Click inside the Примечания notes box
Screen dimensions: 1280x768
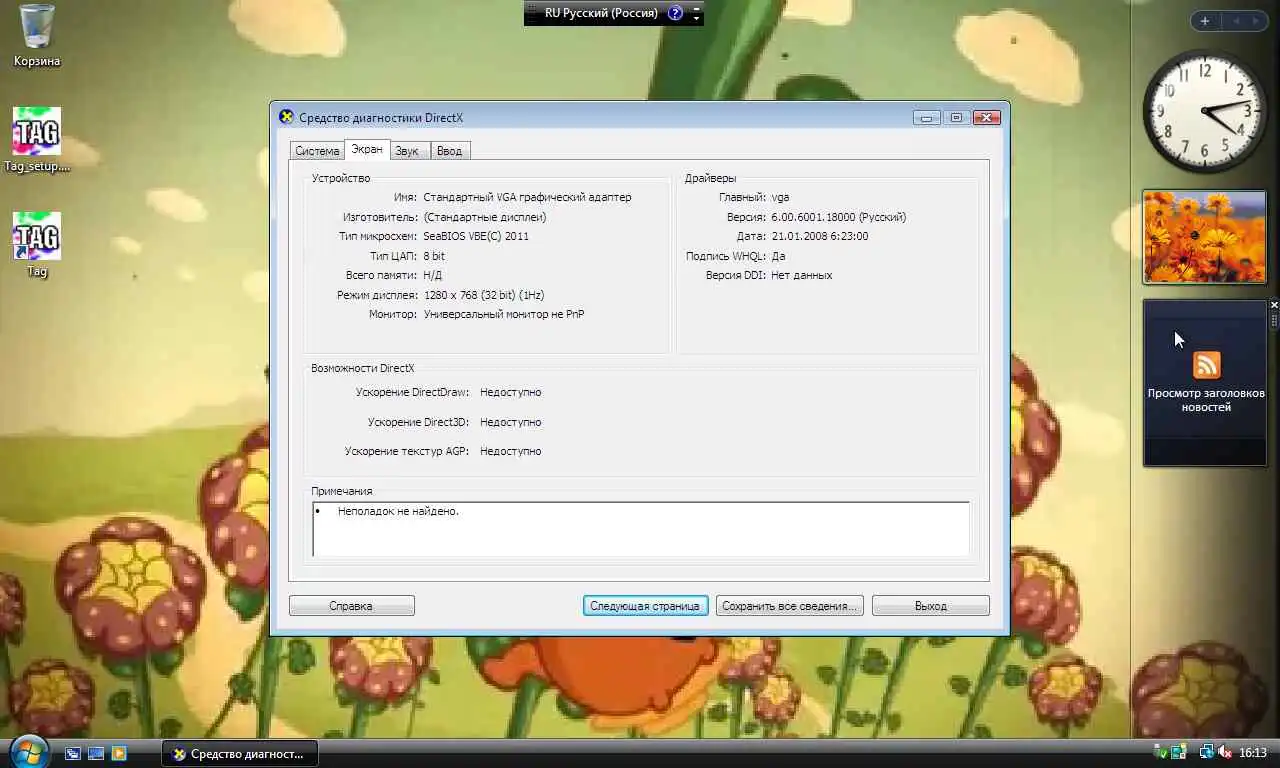click(641, 529)
